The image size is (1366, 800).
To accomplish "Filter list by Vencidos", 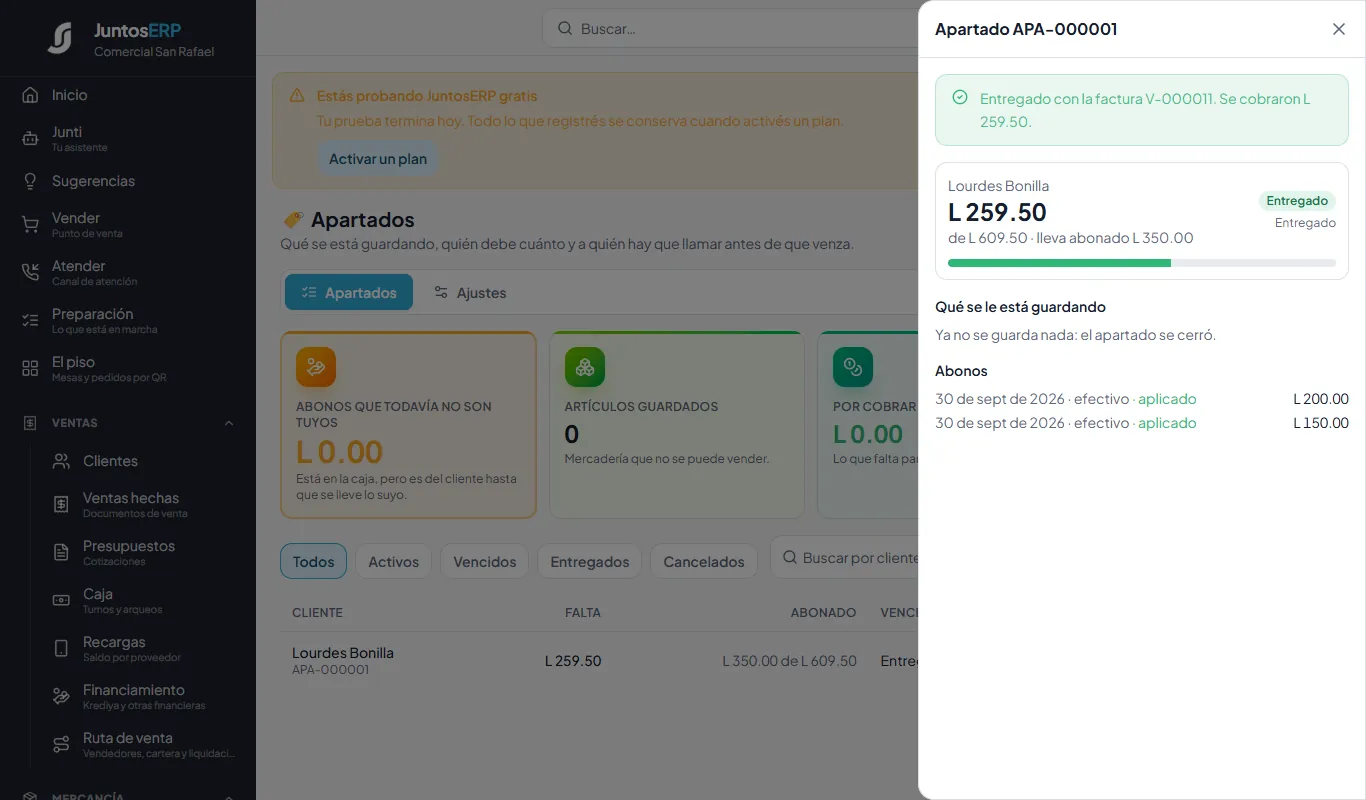I will tap(484, 561).
